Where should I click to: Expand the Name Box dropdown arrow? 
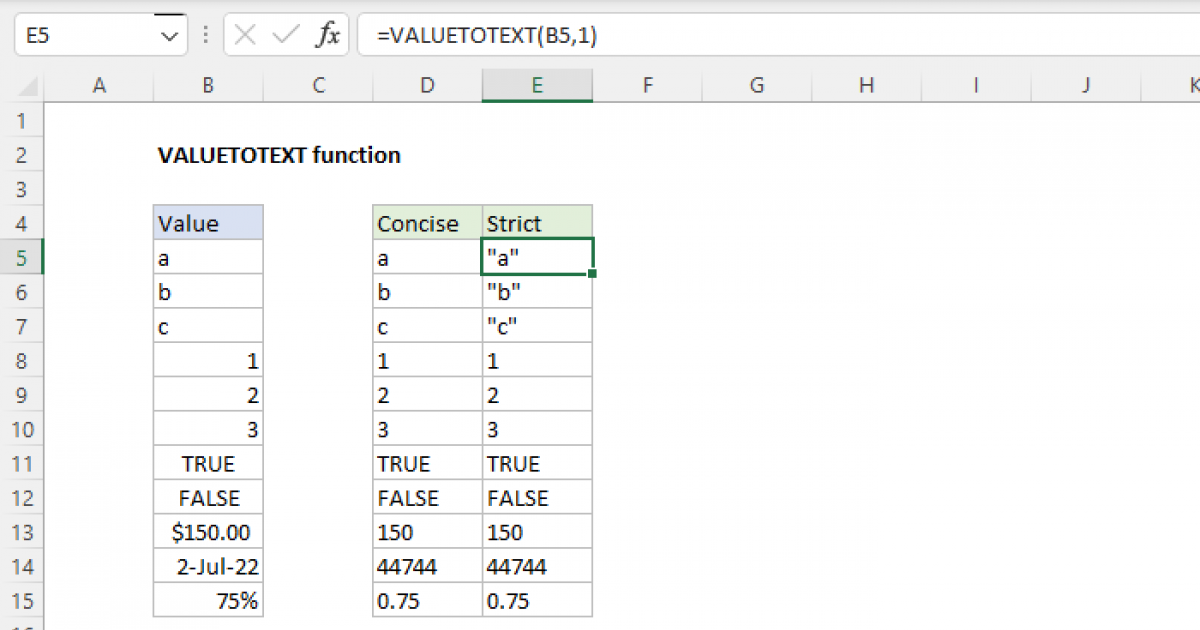(167, 36)
